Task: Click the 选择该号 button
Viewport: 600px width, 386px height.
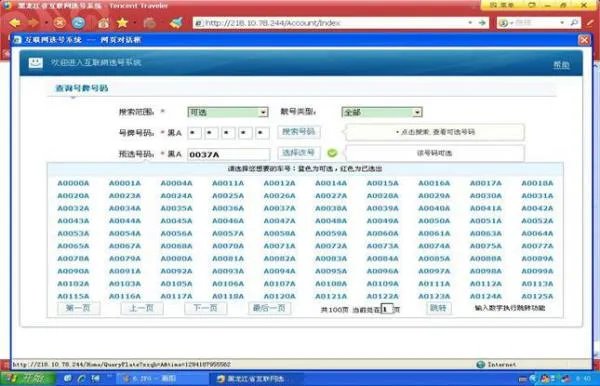Action: click(298, 153)
